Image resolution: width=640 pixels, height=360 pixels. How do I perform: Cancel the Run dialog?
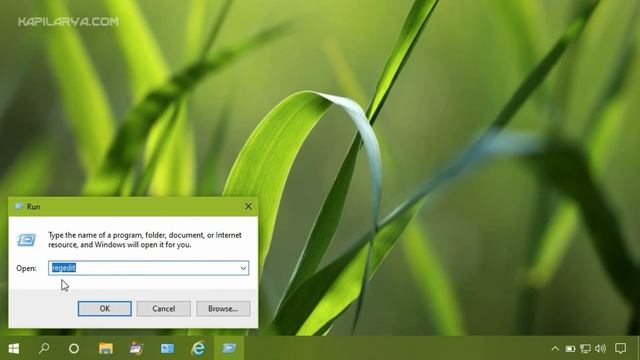click(164, 309)
